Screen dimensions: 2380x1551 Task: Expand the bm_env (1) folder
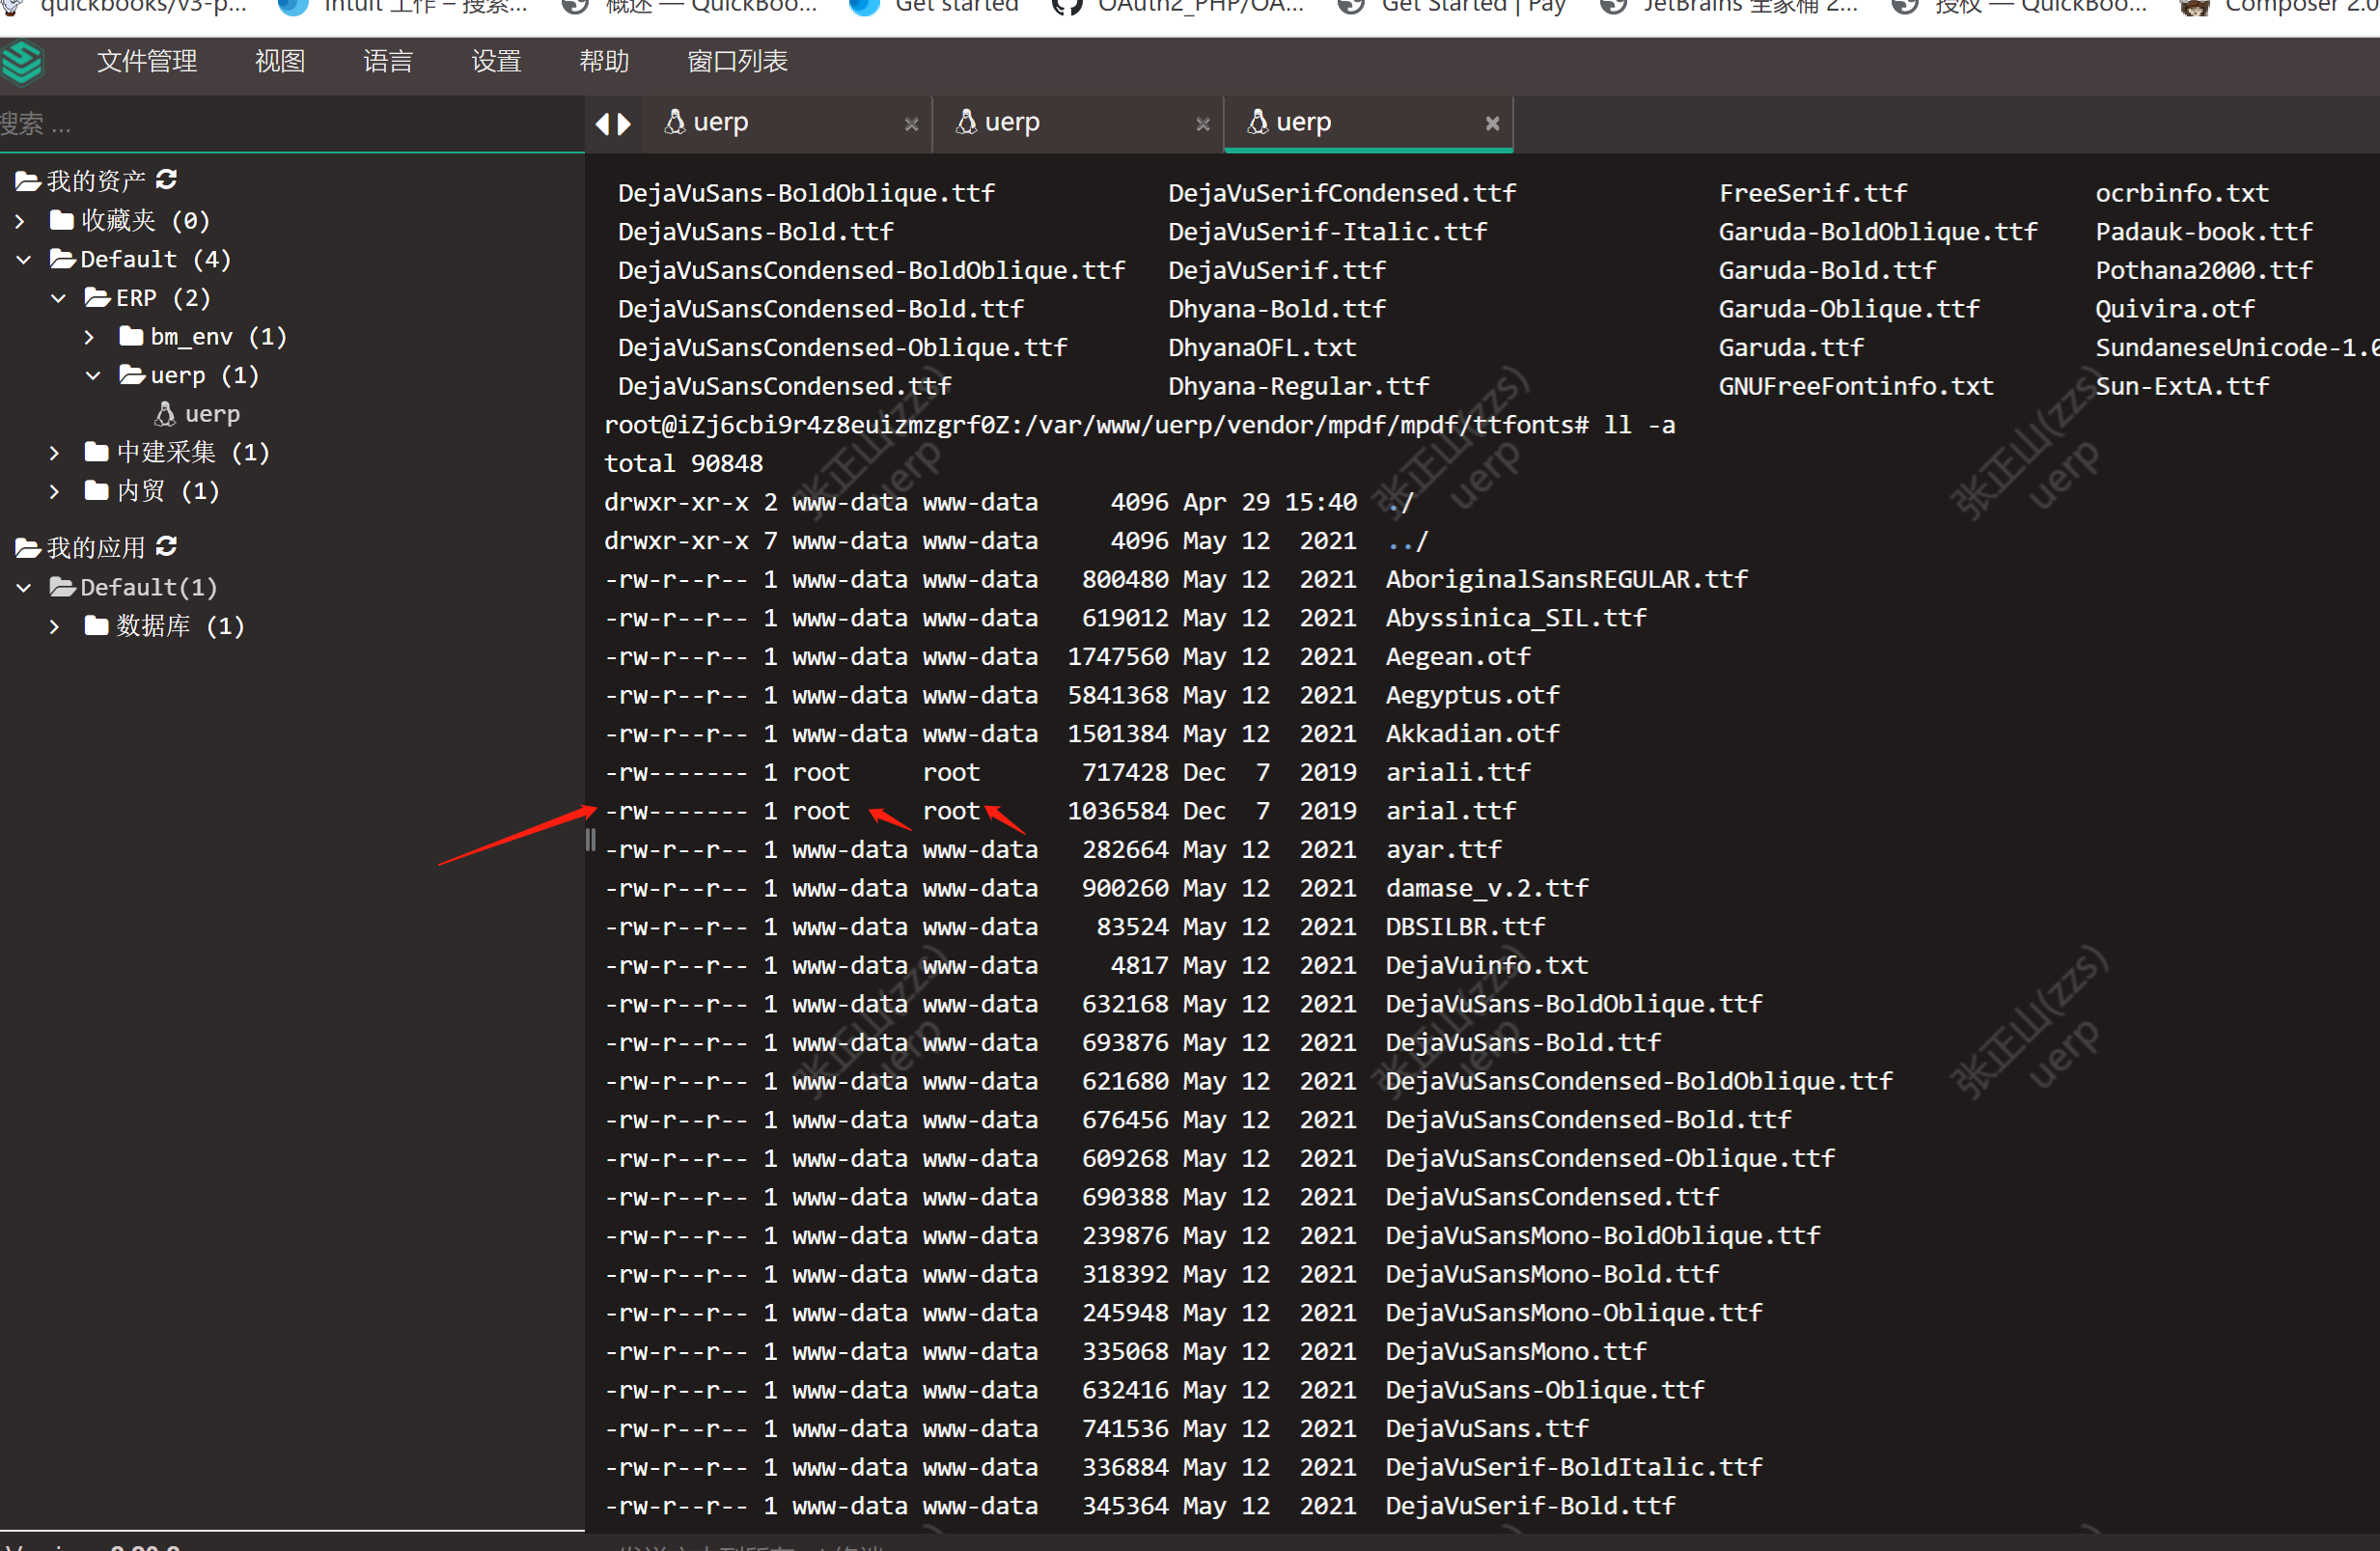click(x=90, y=337)
